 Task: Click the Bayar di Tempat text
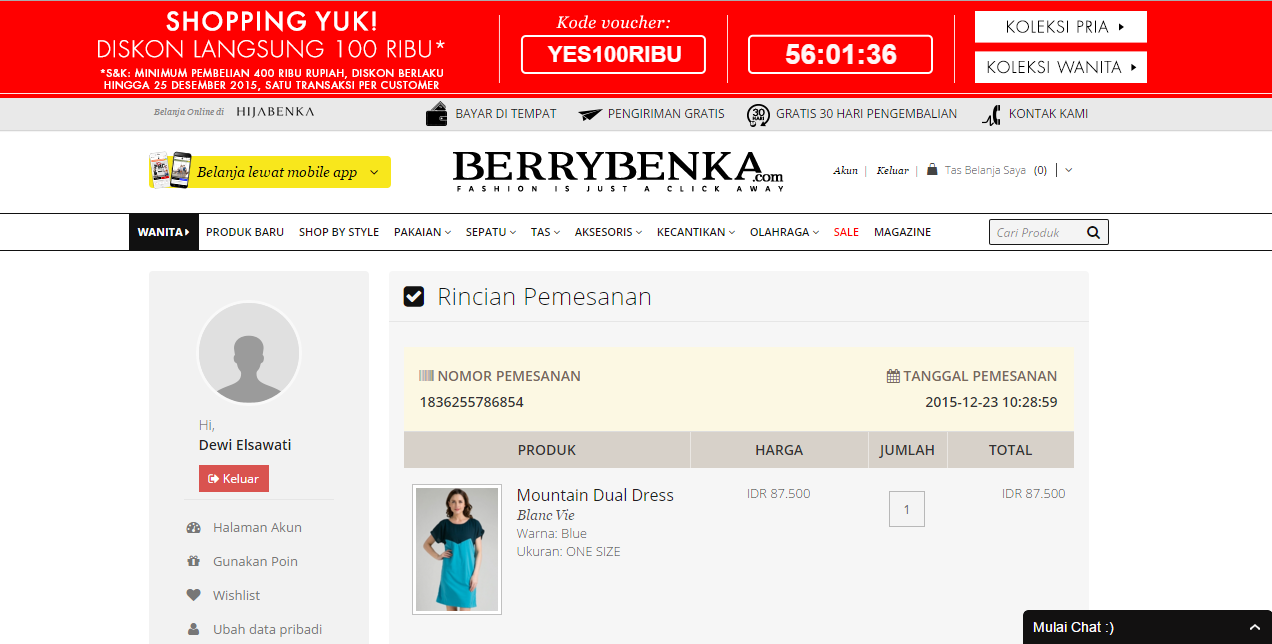[506, 114]
